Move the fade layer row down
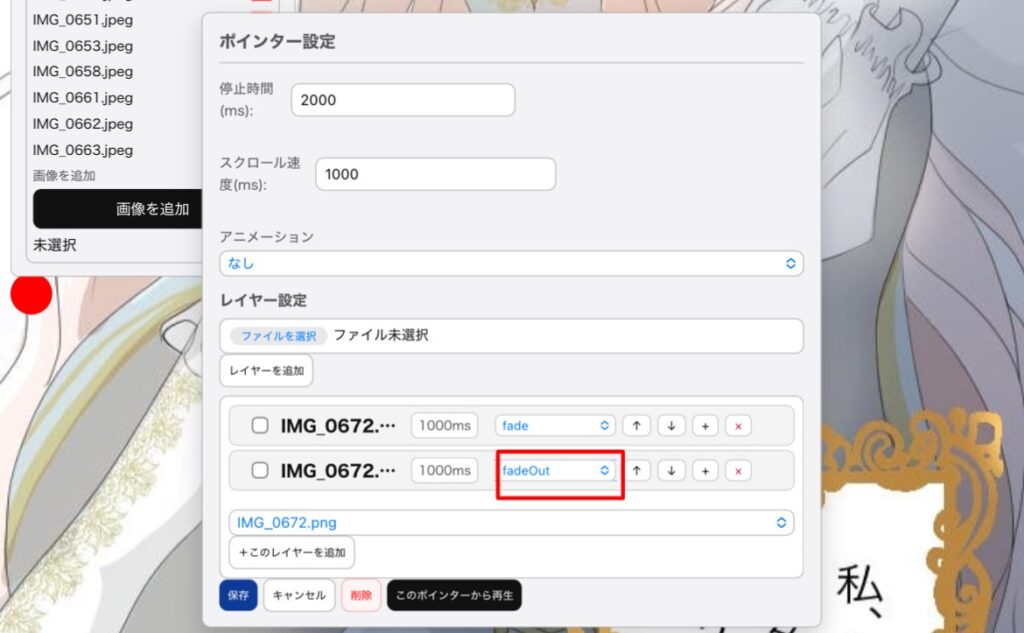This screenshot has height=633, width=1024. pyautogui.click(x=671, y=426)
